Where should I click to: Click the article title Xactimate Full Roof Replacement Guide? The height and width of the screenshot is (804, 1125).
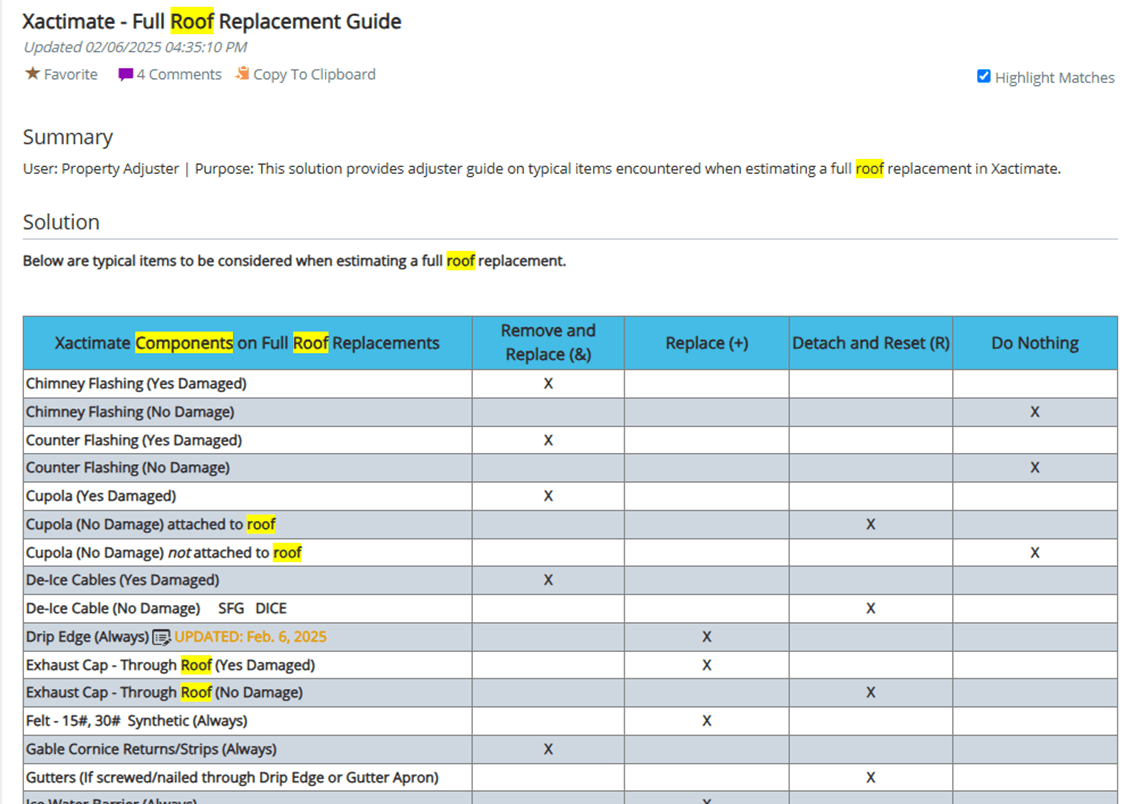tap(212, 22)
